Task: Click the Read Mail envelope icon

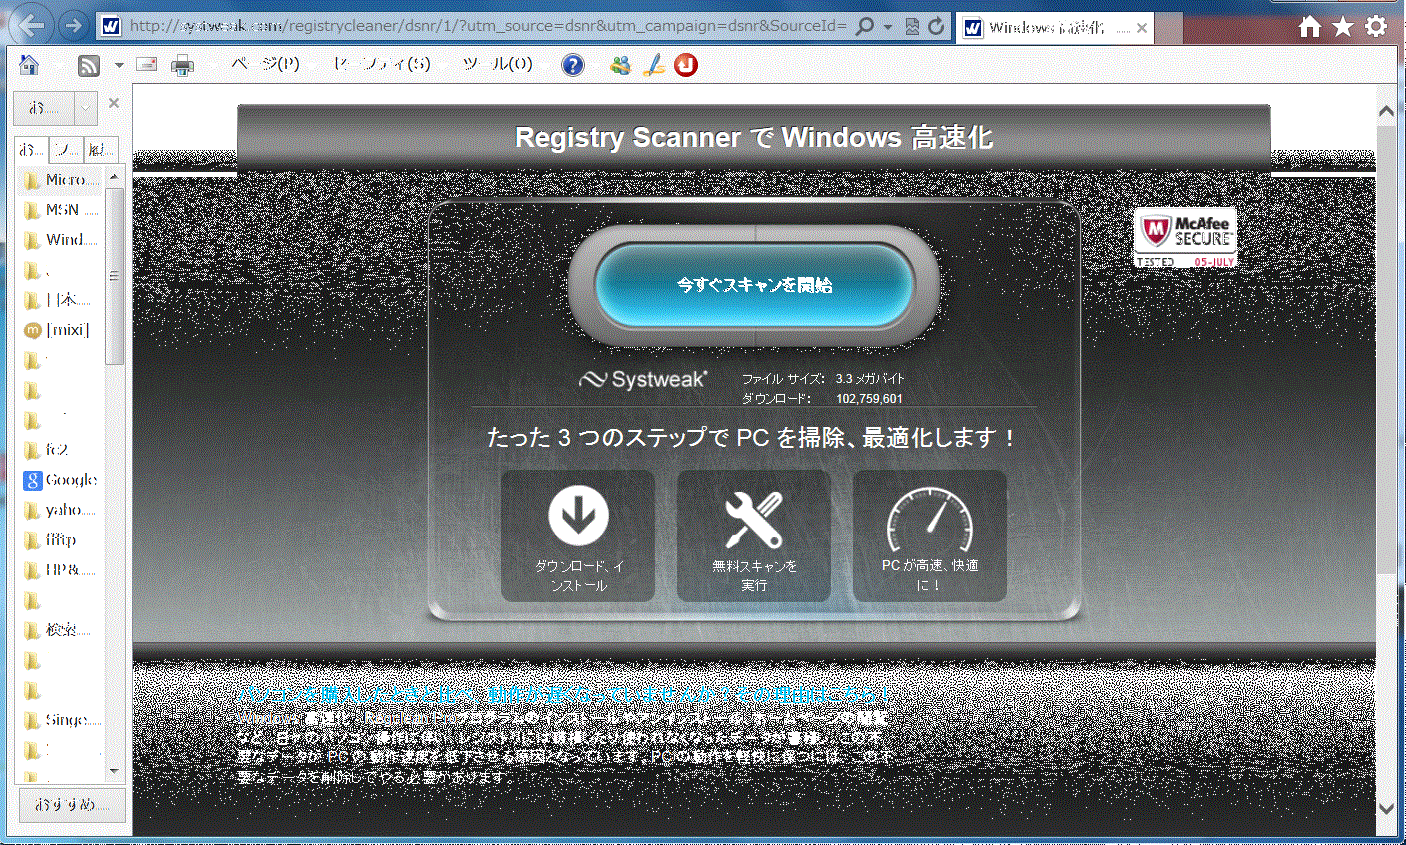Action: 147,65
